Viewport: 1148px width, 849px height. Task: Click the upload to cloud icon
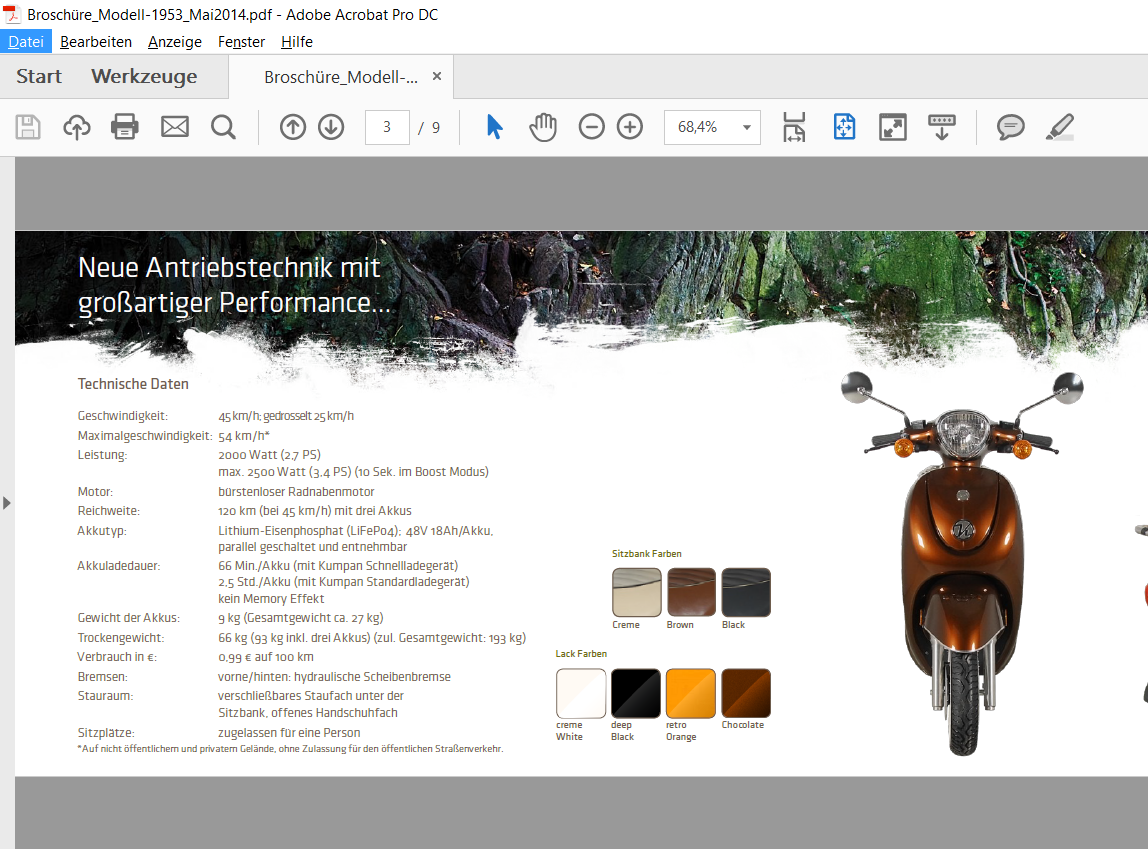77,127
